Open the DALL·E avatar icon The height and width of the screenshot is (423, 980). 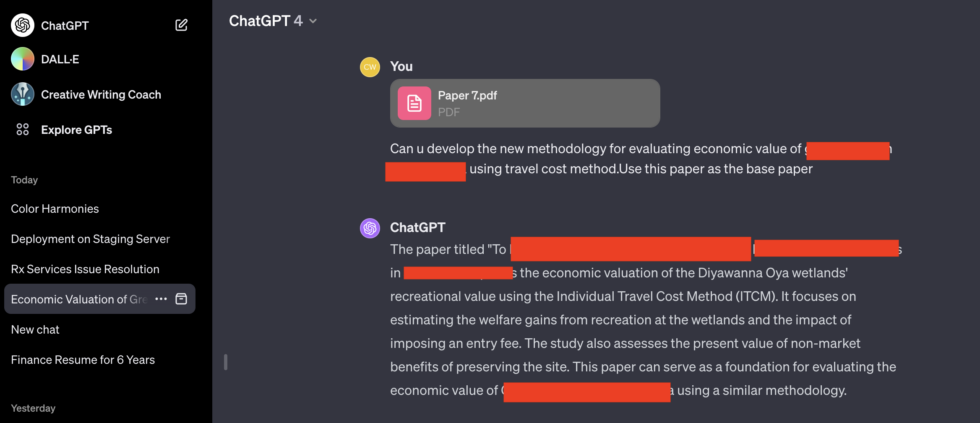tap(22, 59)
